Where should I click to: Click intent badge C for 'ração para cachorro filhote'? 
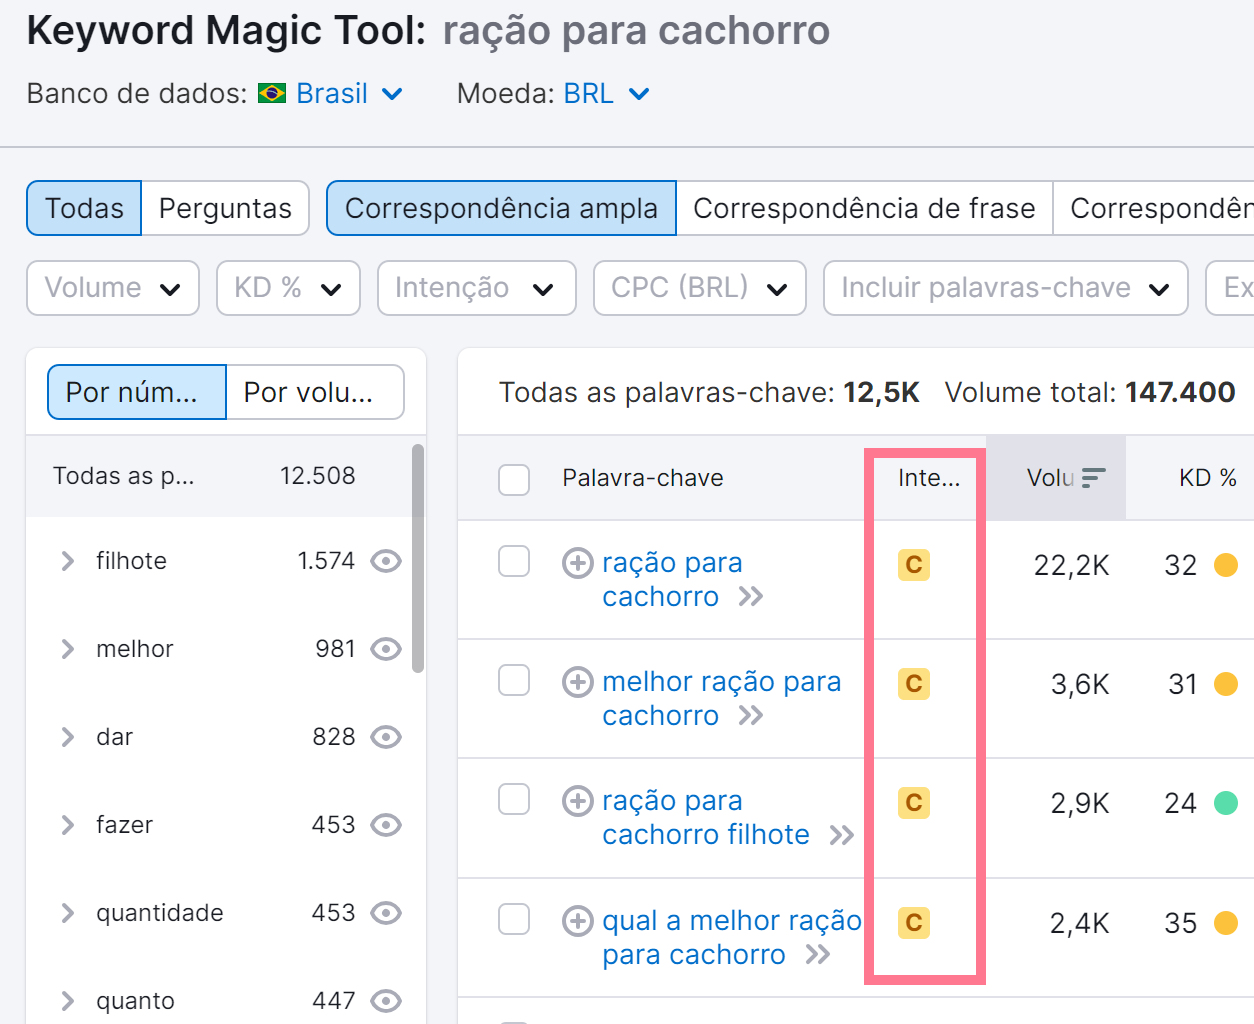914,803
